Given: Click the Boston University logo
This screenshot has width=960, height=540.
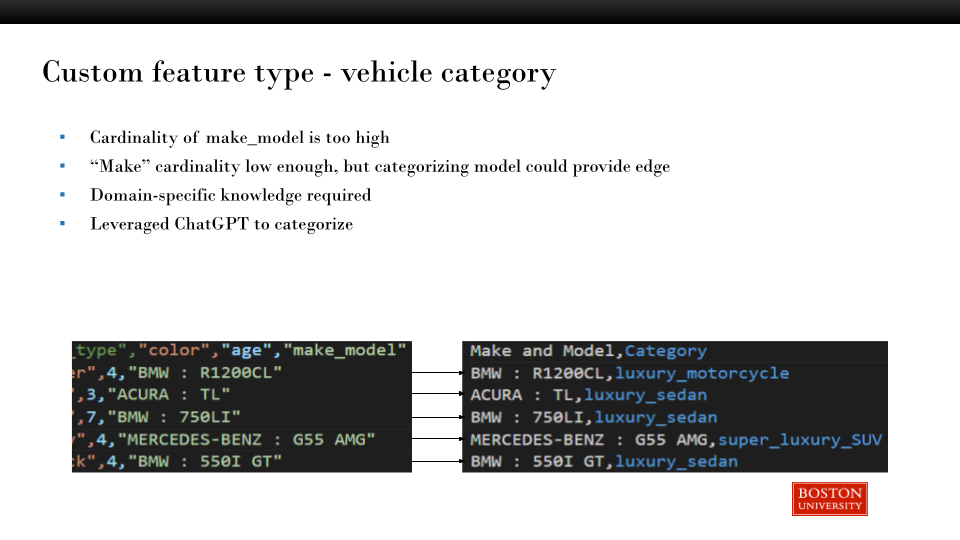Looking at the screenshot, I should tap(830, 499).
